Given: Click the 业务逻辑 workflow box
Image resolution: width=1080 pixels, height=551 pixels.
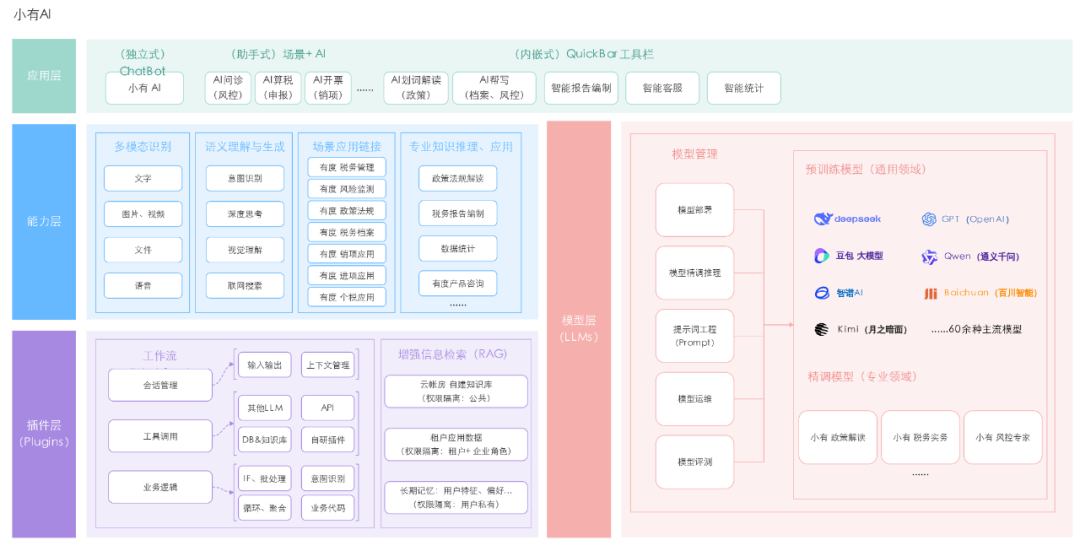Looking at the screenshot, I should coord(160,487).
